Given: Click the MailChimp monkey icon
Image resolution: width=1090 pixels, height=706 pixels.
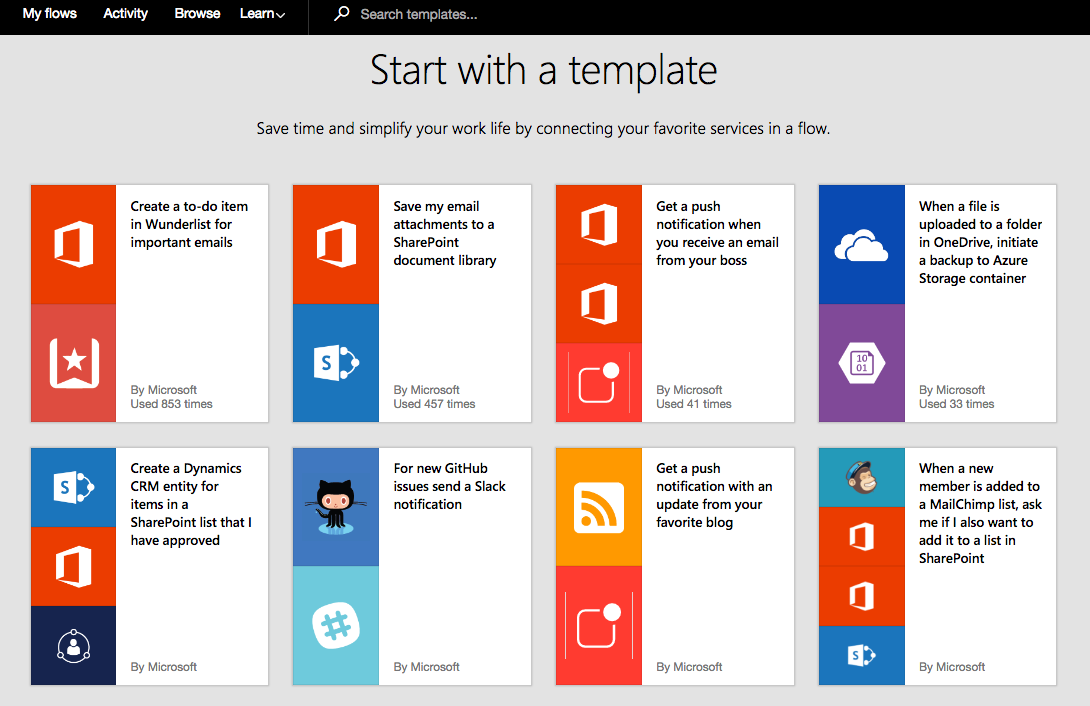Looking at the screenshot, I should (x=862, y=477).
